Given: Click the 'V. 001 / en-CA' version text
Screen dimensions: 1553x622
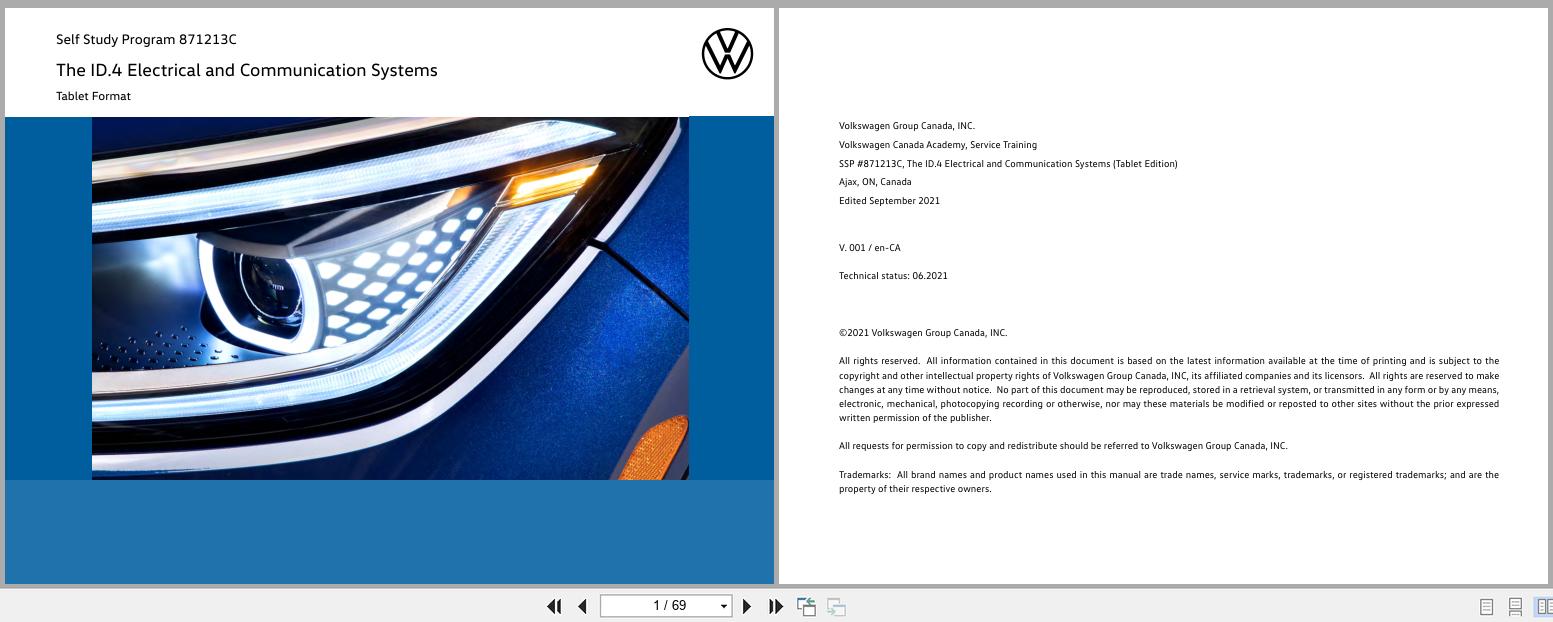Looking at the screenshot, I should click(870, 248).
